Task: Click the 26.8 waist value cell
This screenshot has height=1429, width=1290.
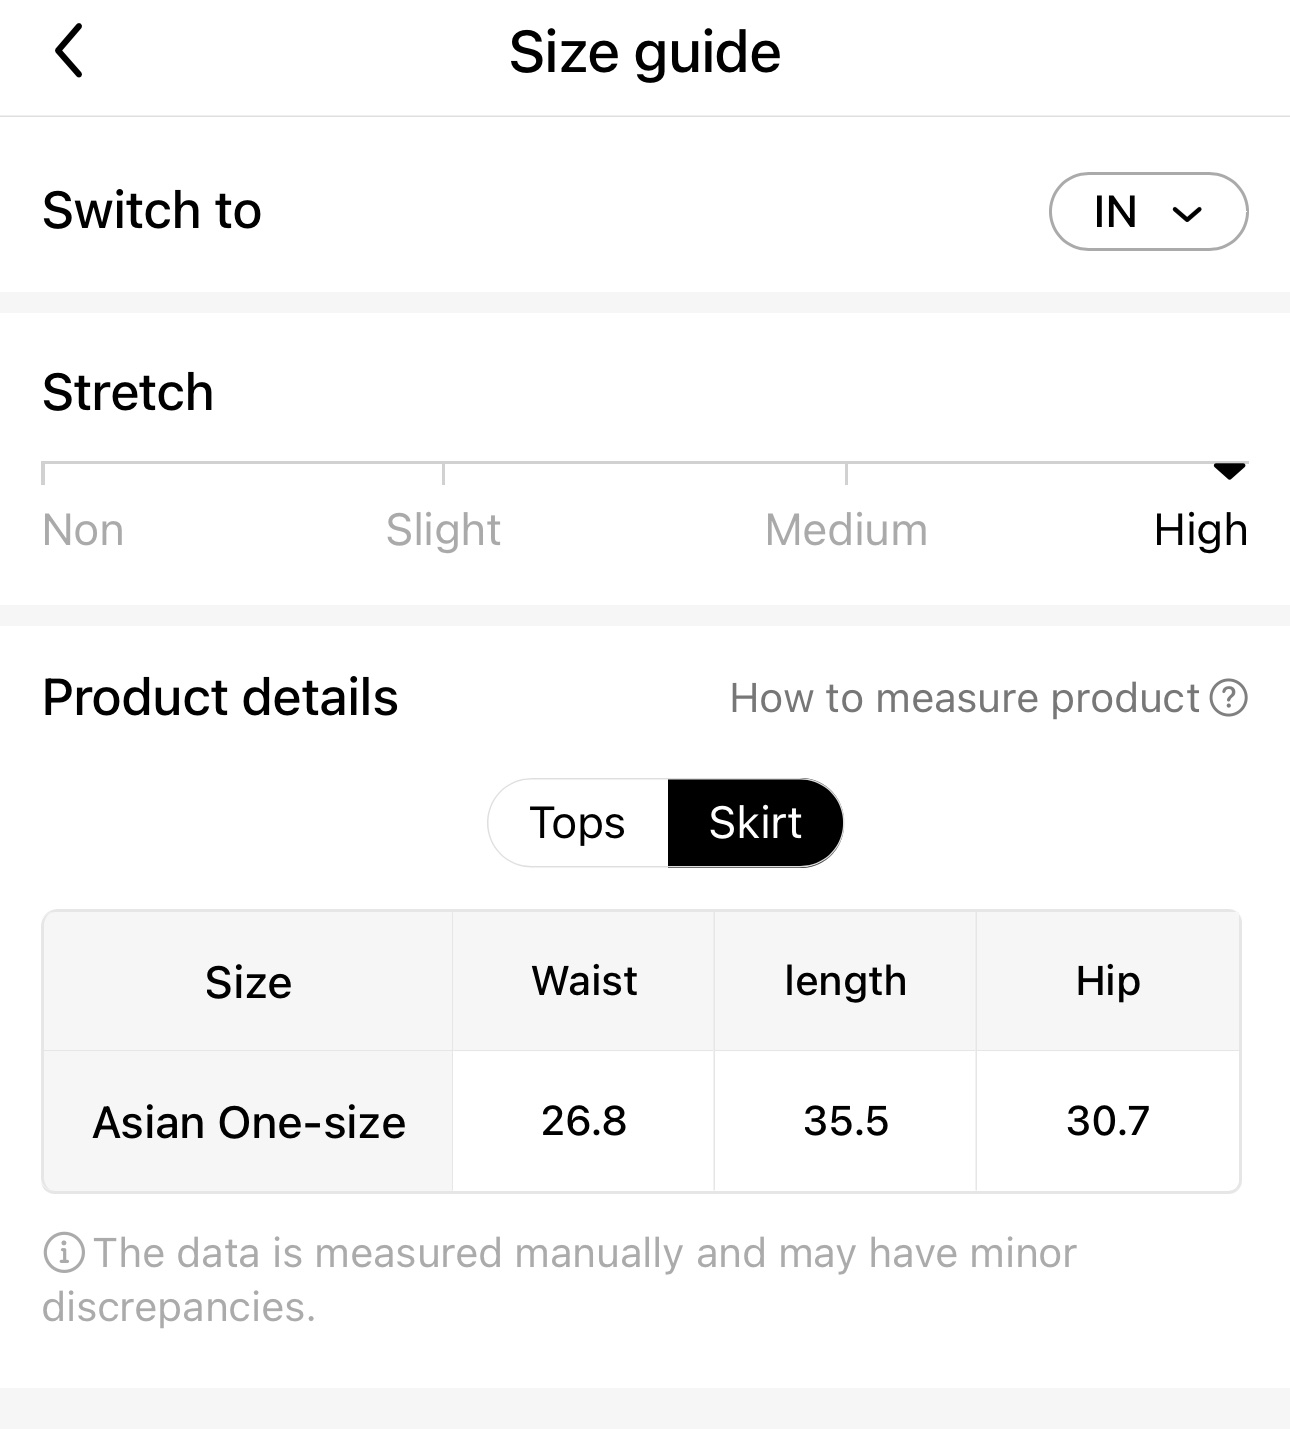Action: [x=584, y=1121]
